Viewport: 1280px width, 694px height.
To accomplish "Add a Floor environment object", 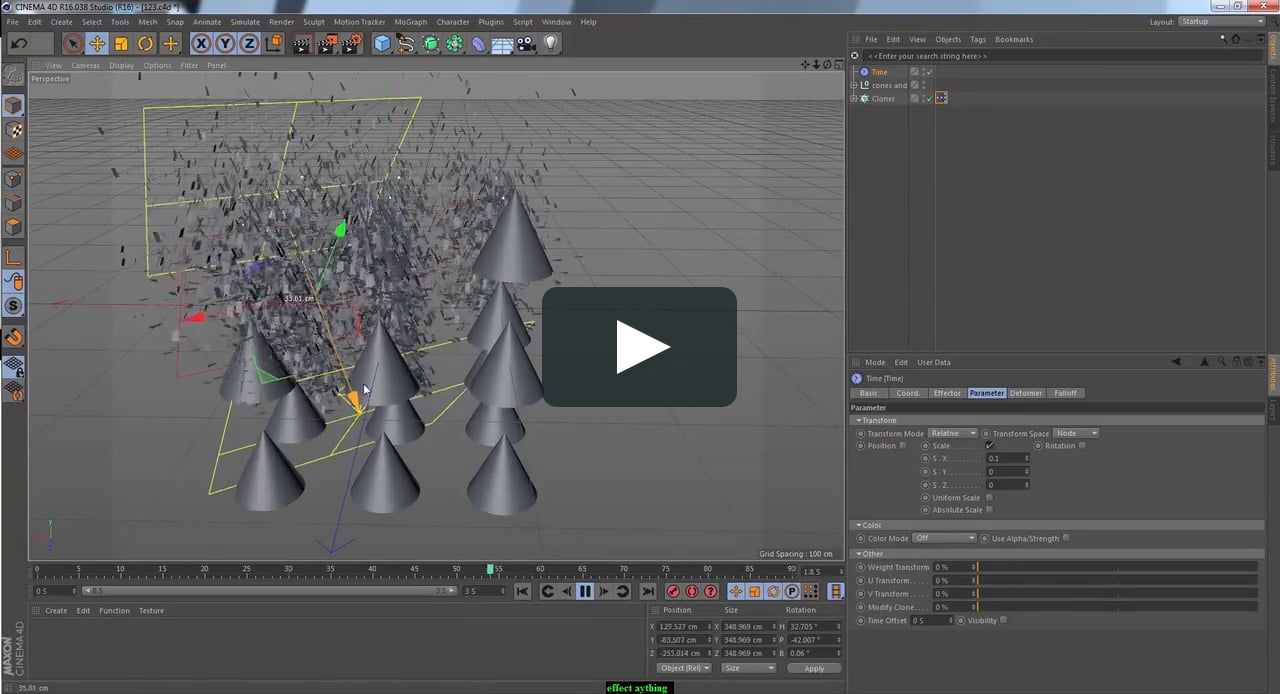I will [x=502, y=43].
